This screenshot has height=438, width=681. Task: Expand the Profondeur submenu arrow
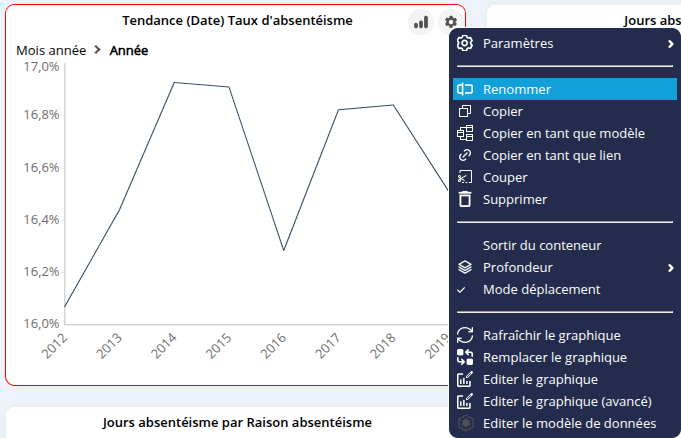(670, 267)
